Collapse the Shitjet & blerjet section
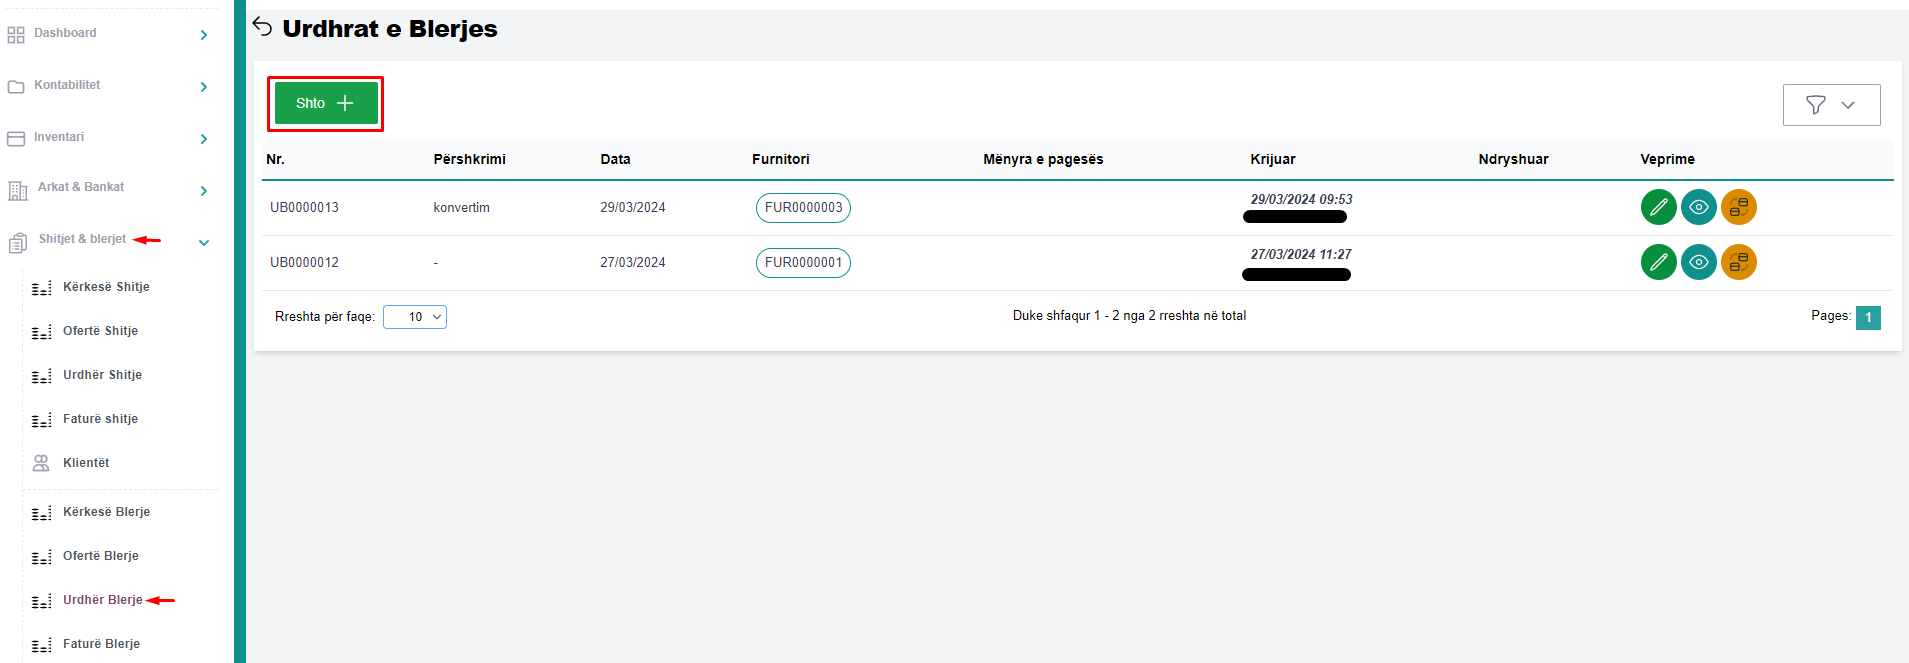 point(203,242)
